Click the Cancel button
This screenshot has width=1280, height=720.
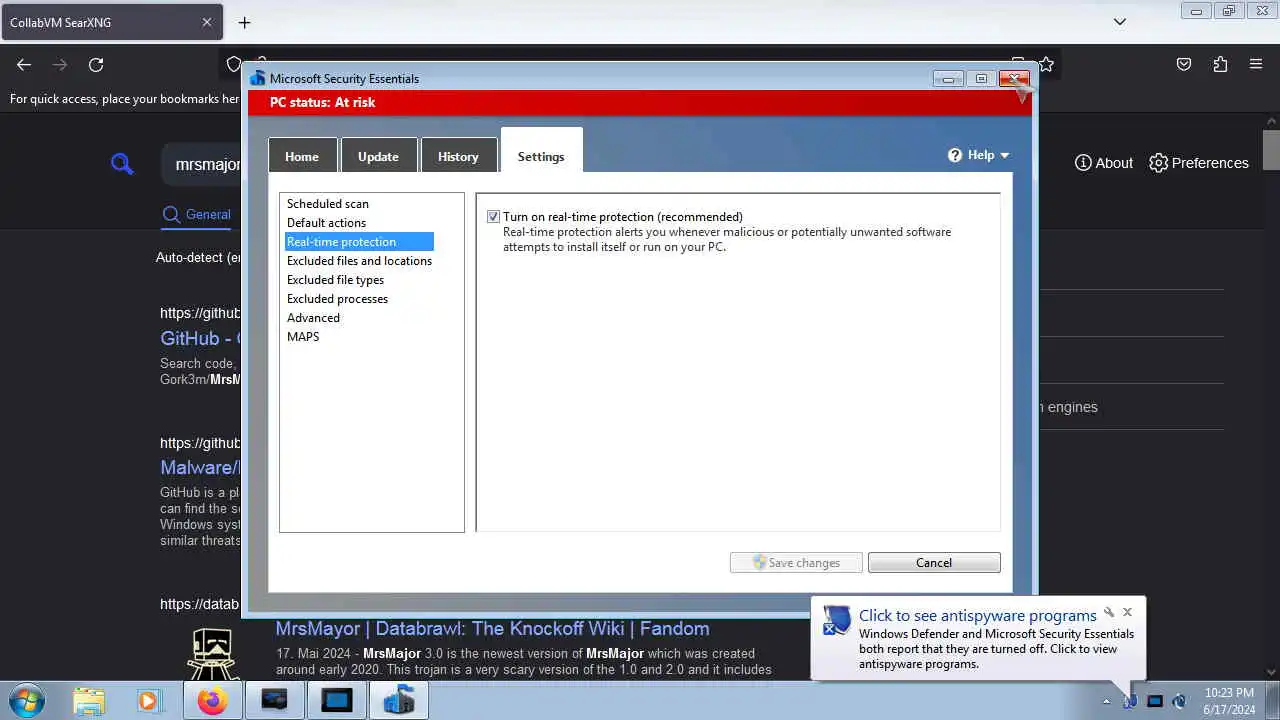point(934,563)
